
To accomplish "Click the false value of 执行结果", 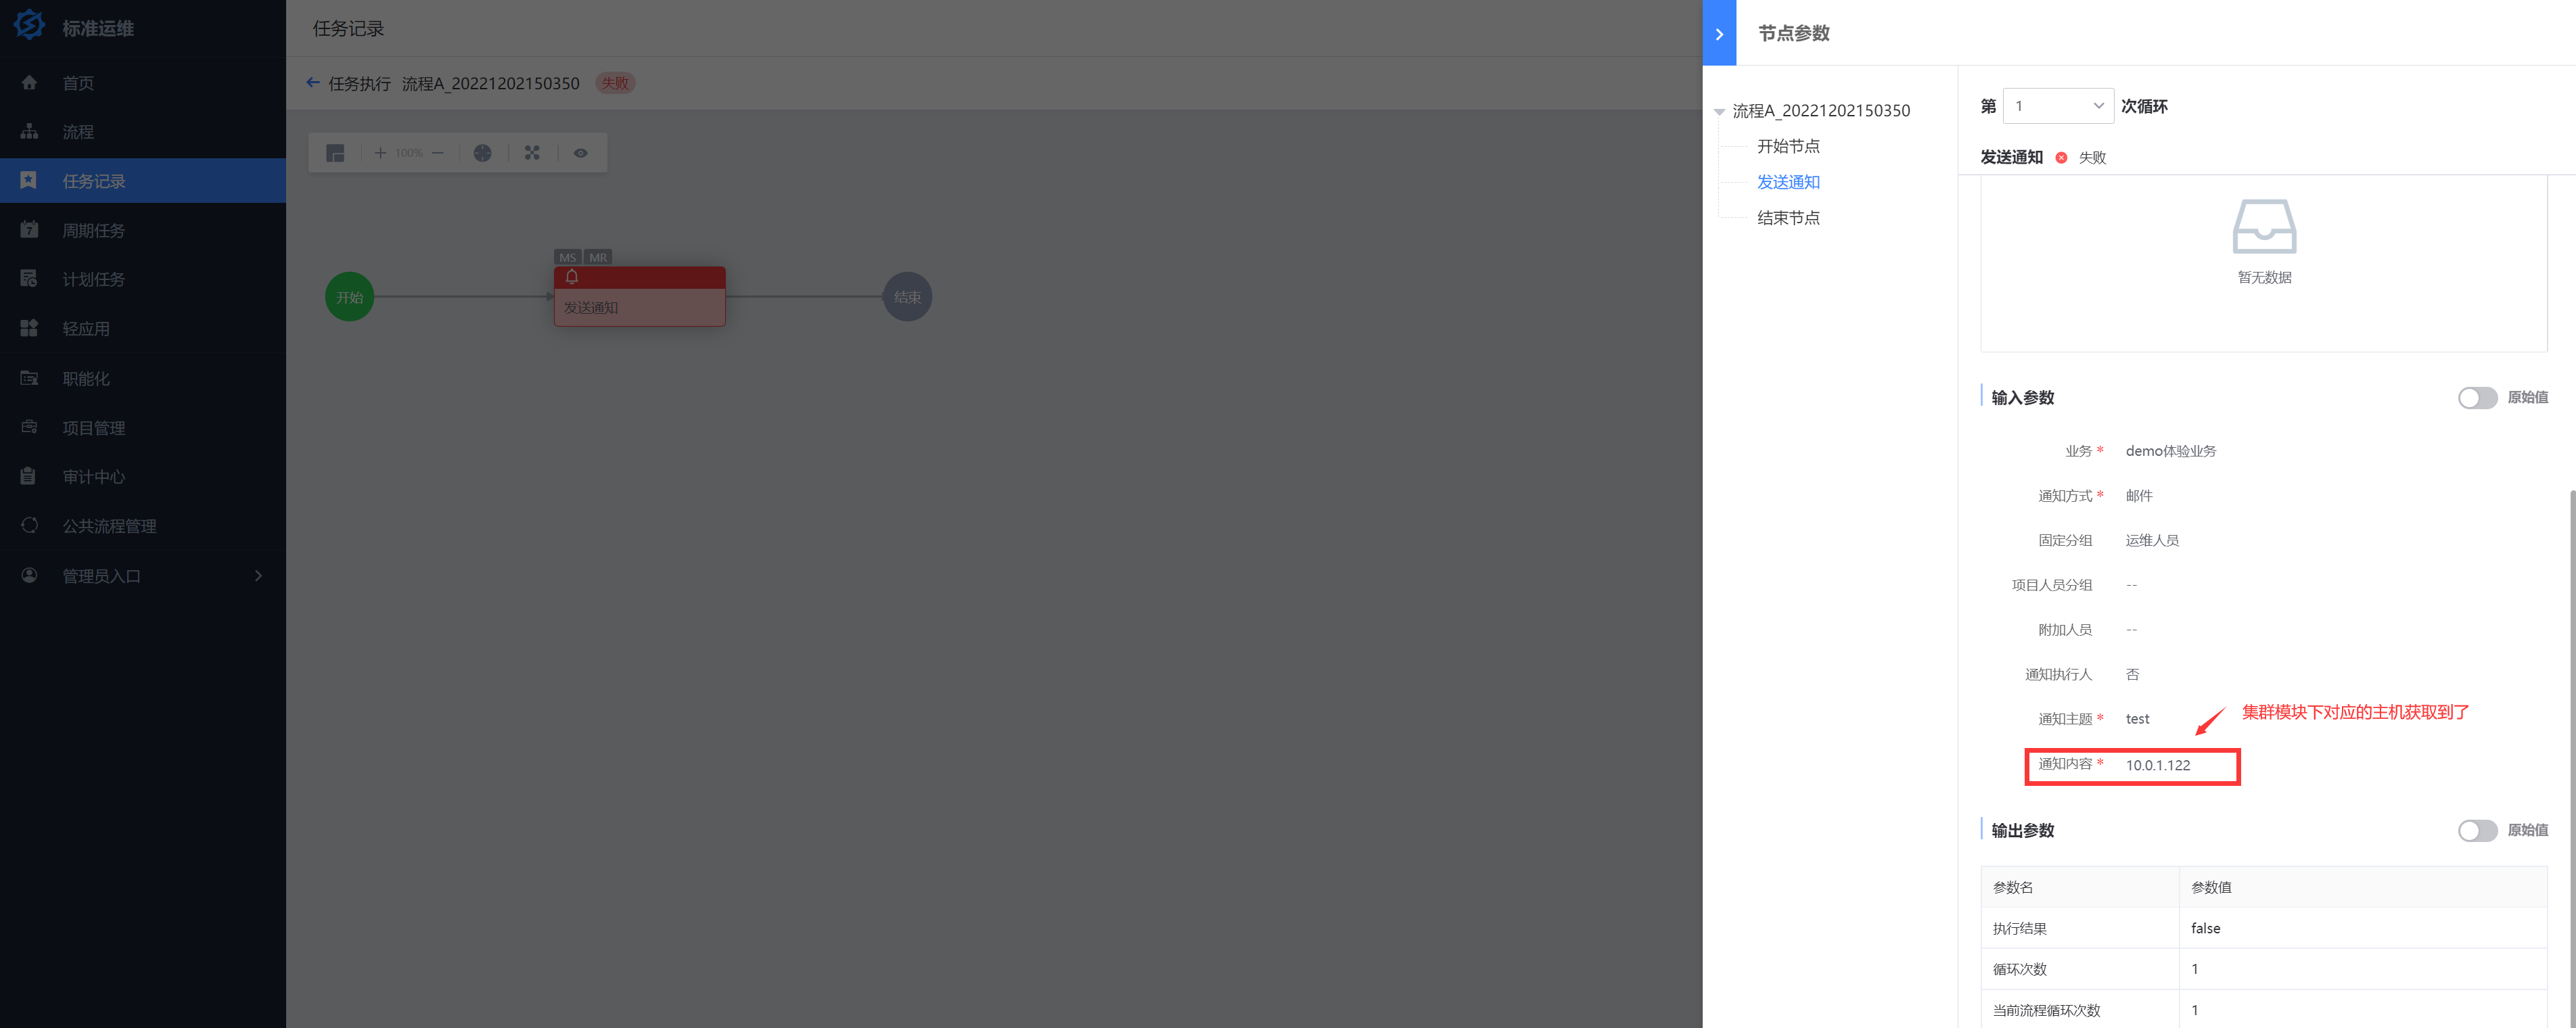I will pos(2205,928).
